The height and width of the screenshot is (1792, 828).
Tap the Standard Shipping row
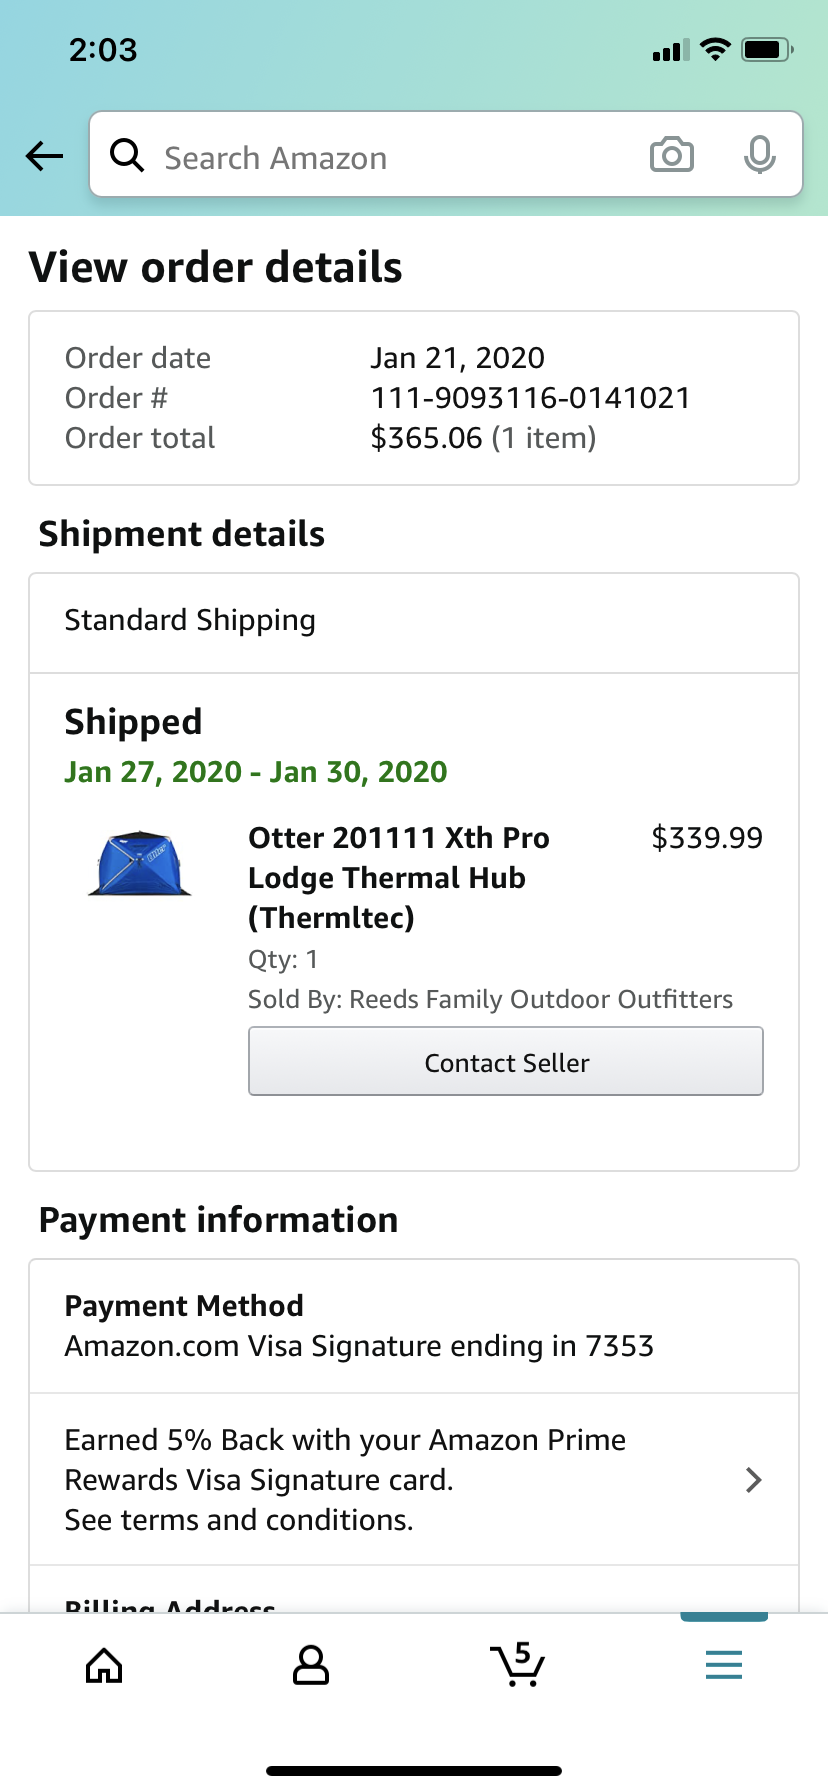[414, 622]
